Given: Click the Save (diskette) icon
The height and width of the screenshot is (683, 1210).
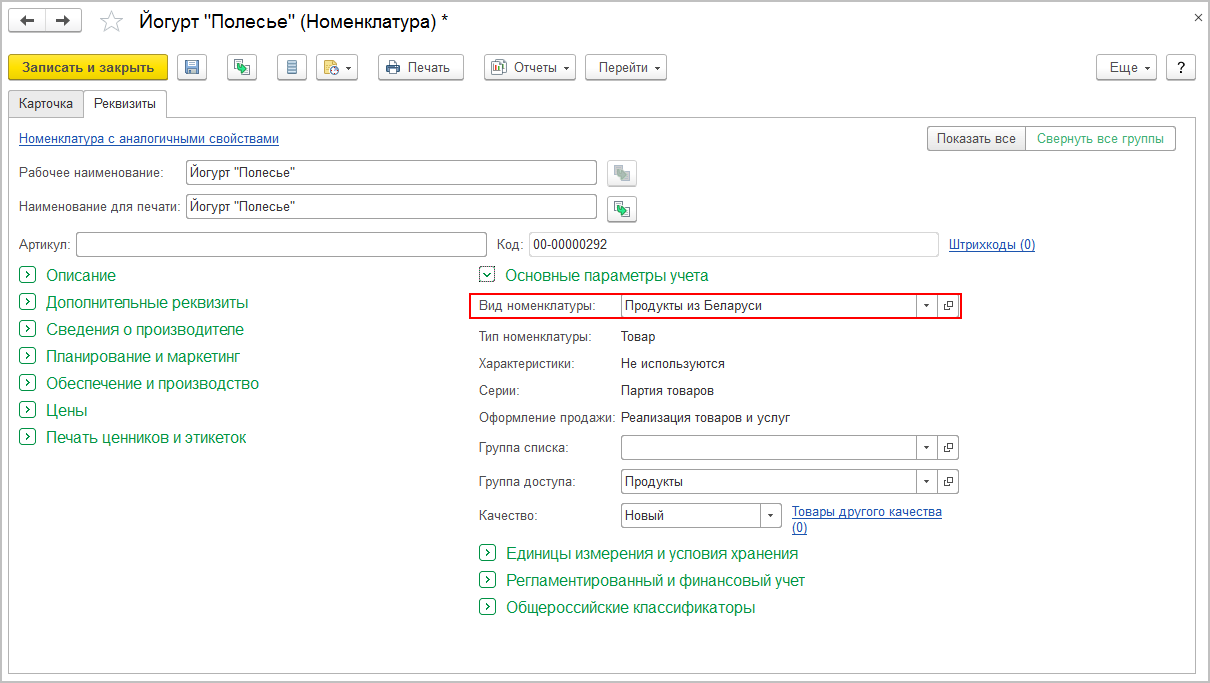Looking at the screenshot, I should (191, 67).
